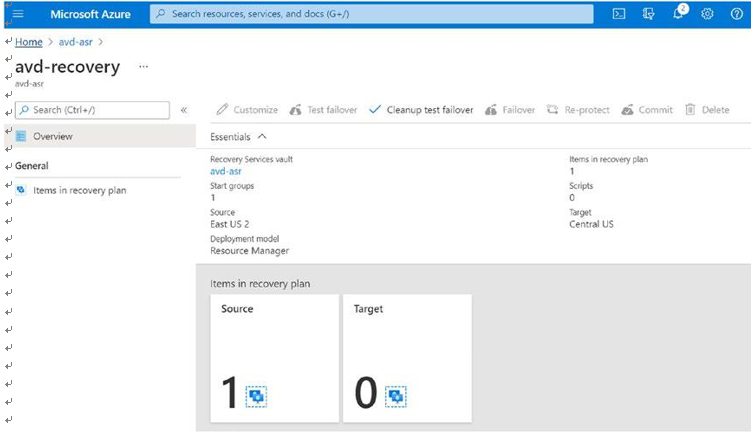Click the 'Items in recovery plan' essentials label
The width and height of the screenshot is (755, 435).
609,159
